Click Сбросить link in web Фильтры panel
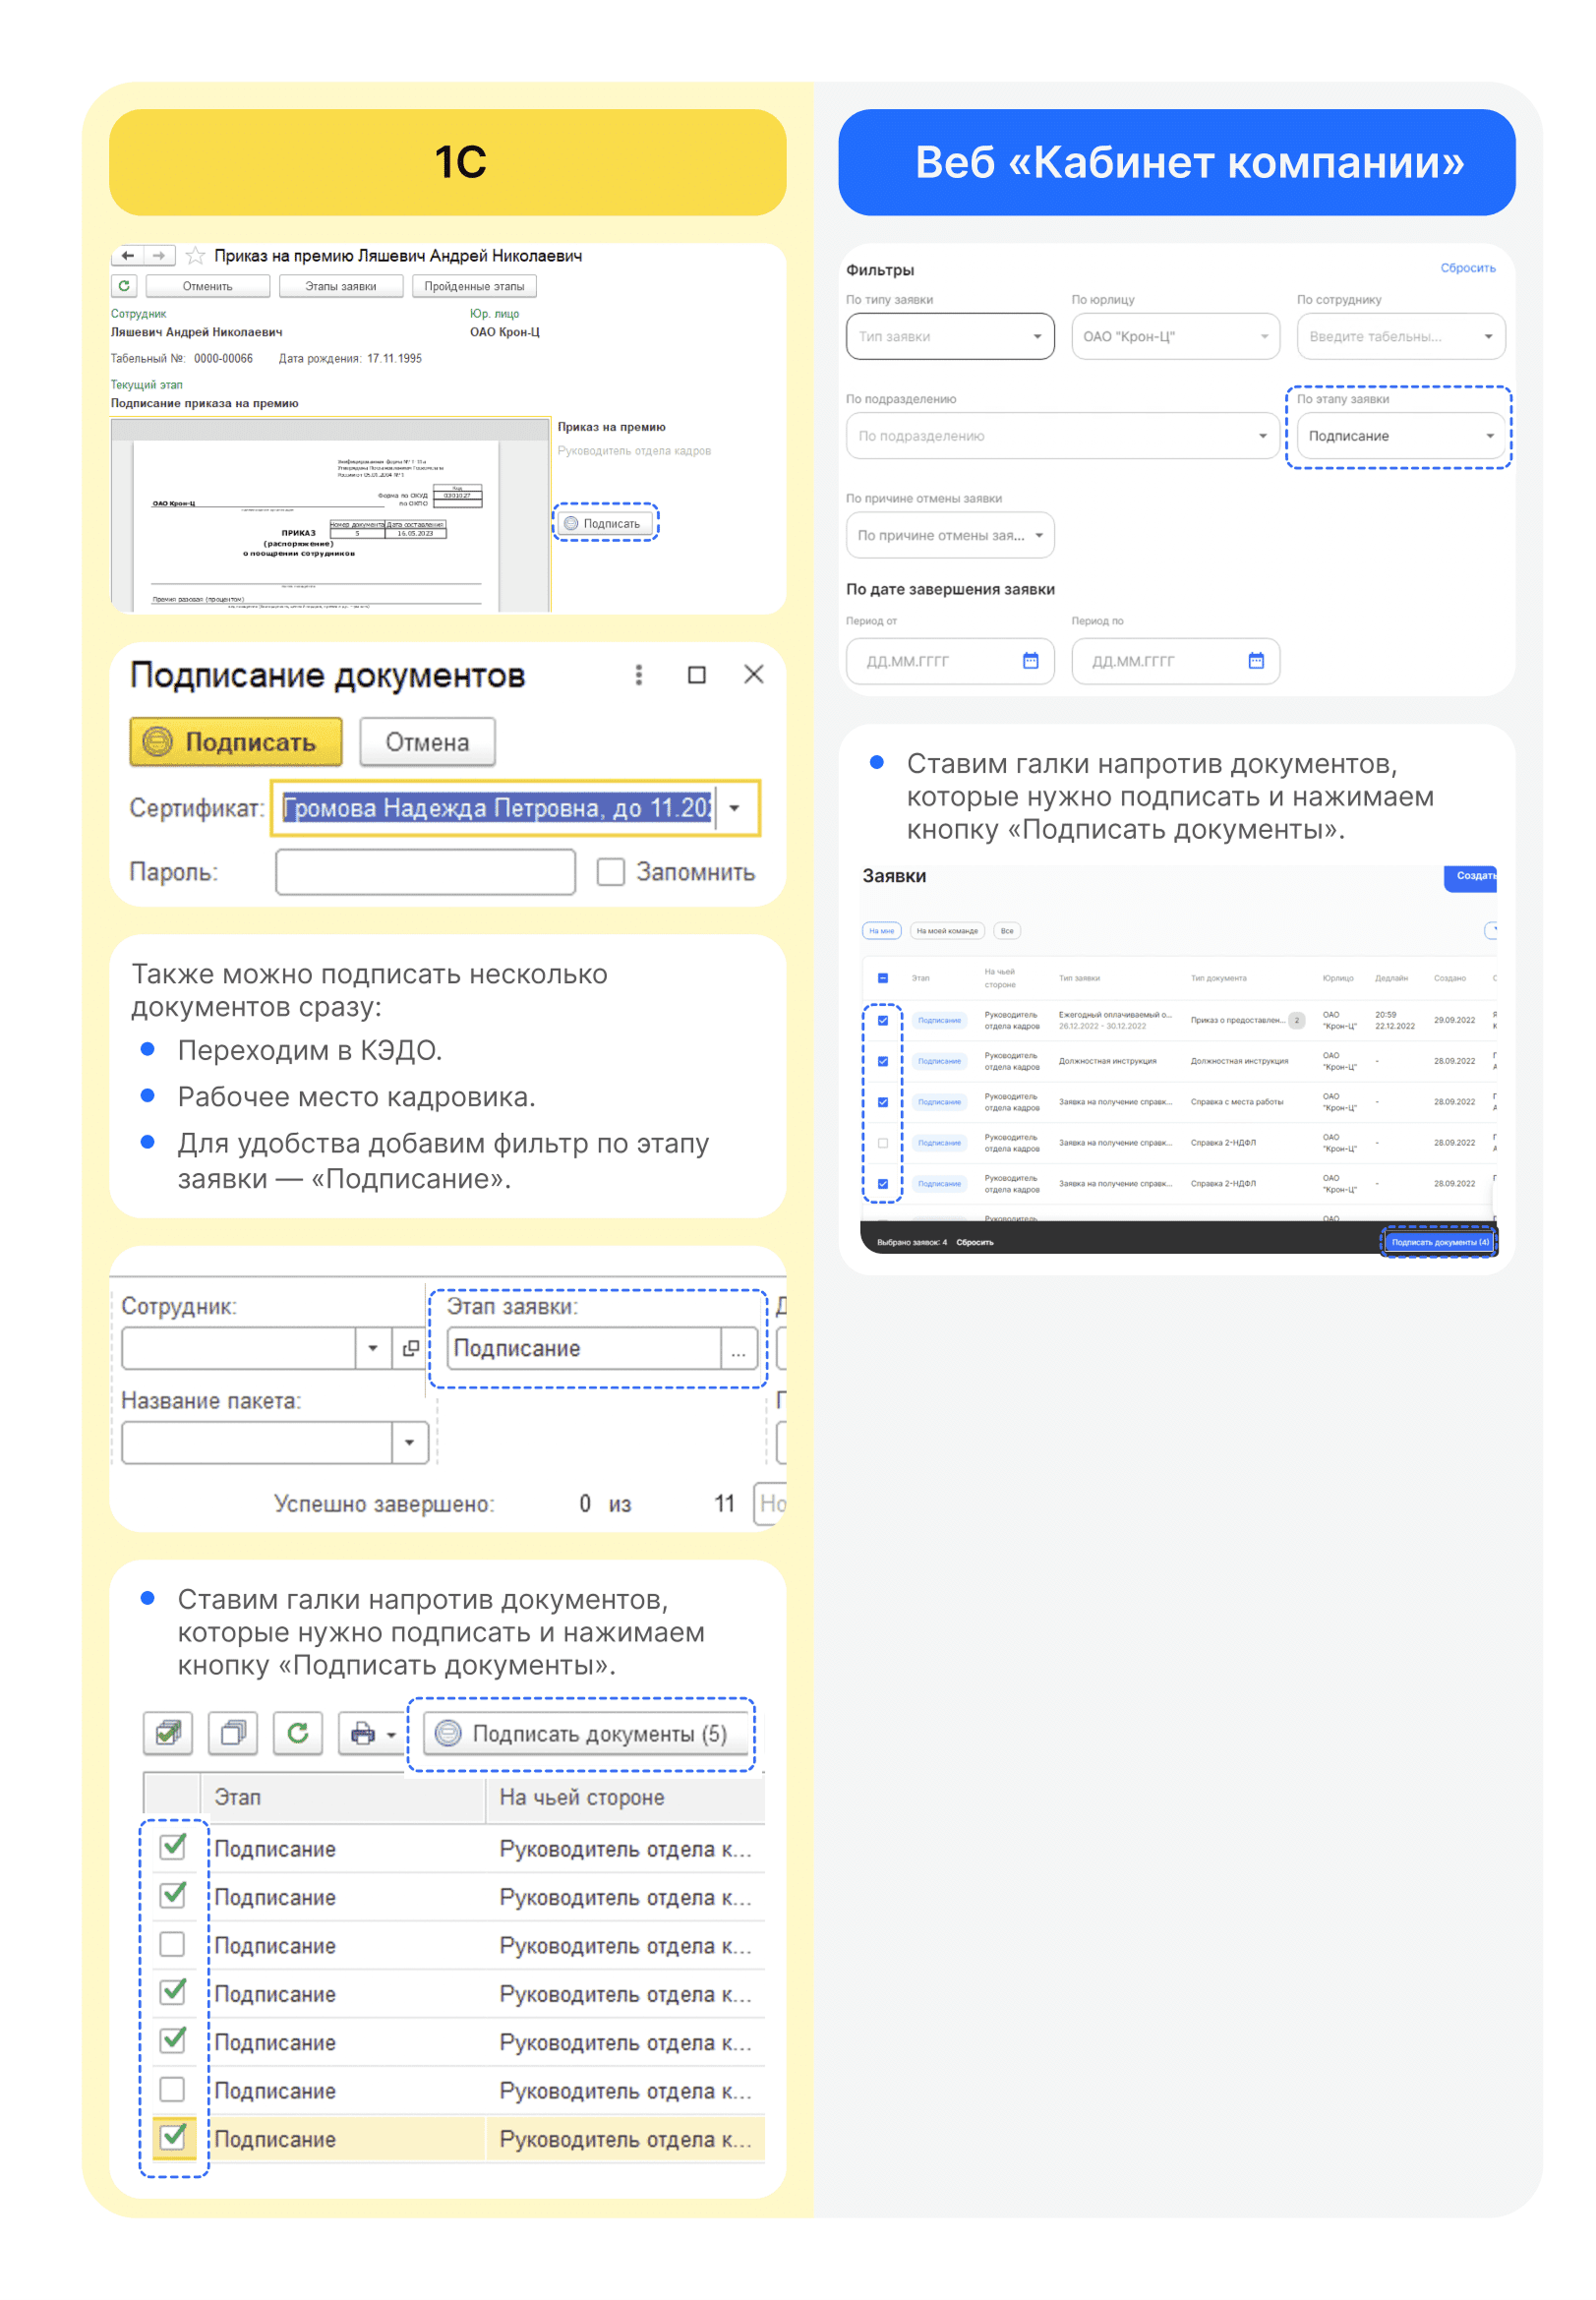Image resolution: width=1596 pixels, height=2300 pixels. [1468, 268]
